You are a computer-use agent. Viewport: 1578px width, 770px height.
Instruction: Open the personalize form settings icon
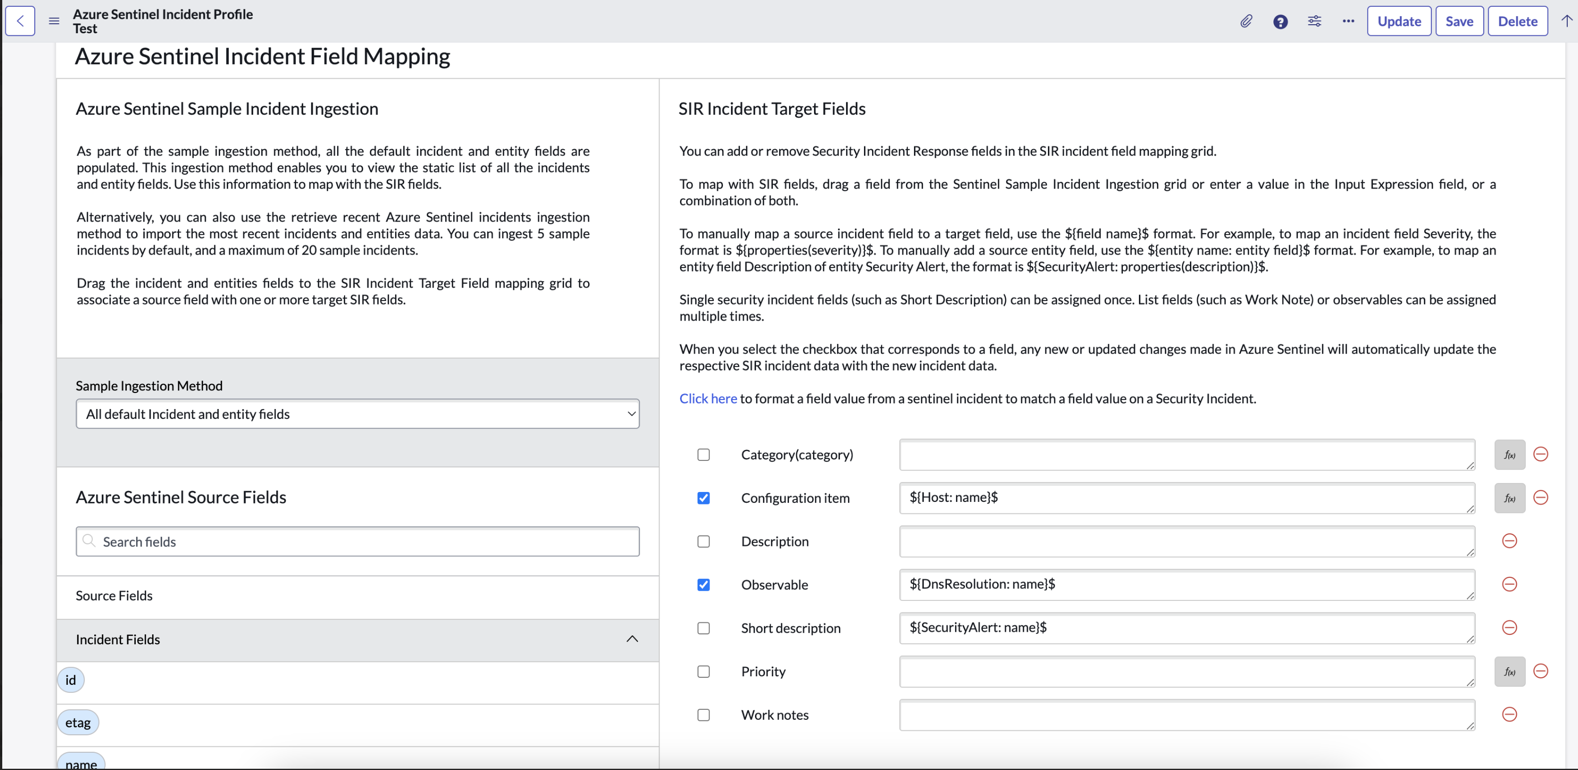tap(1314, 21)
